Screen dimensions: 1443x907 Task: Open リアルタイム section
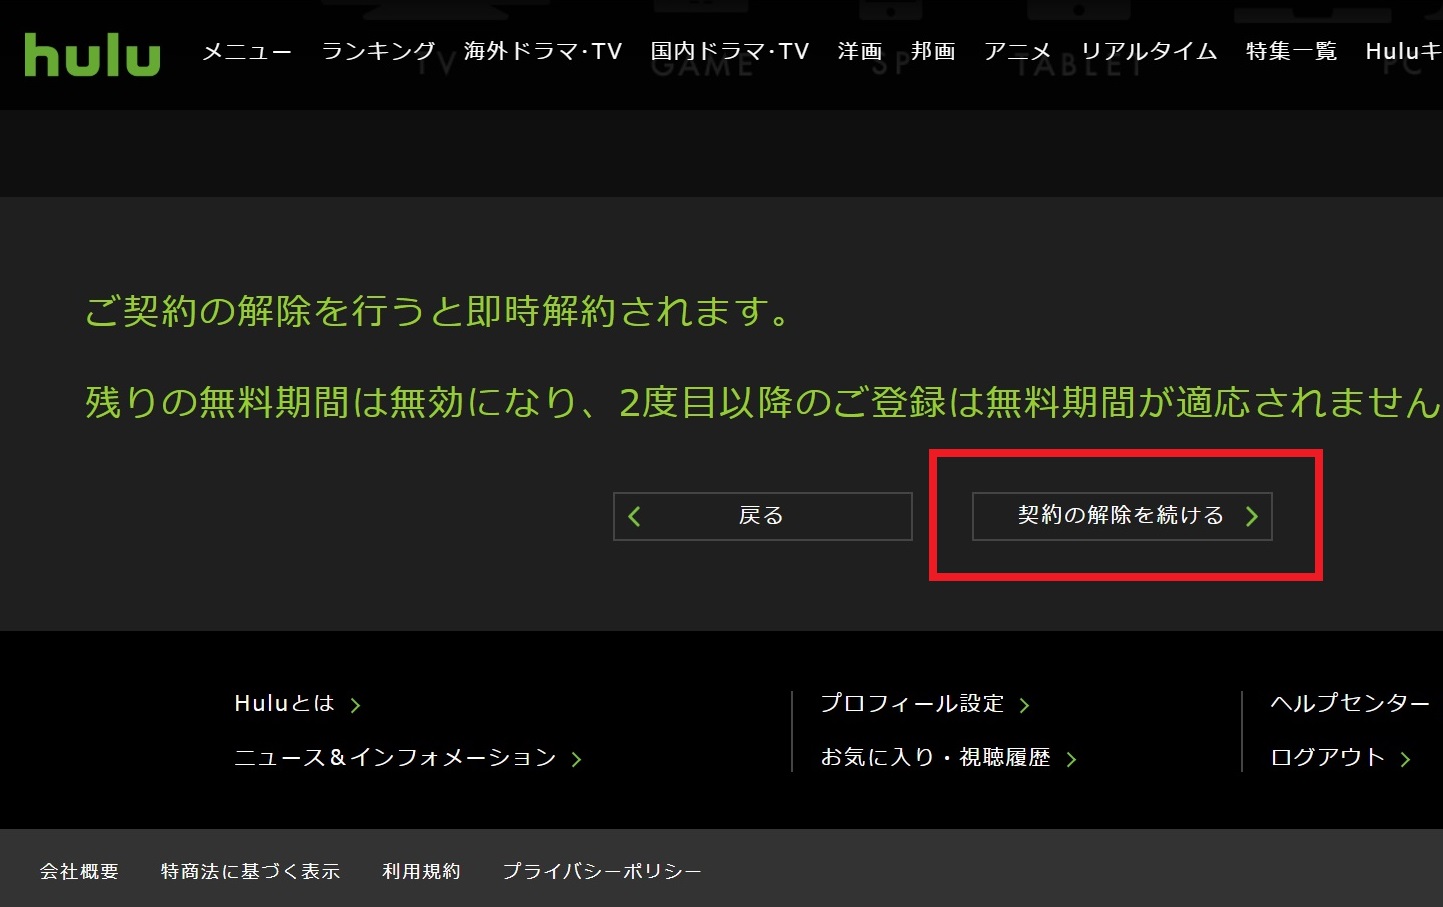[1148, 52]
